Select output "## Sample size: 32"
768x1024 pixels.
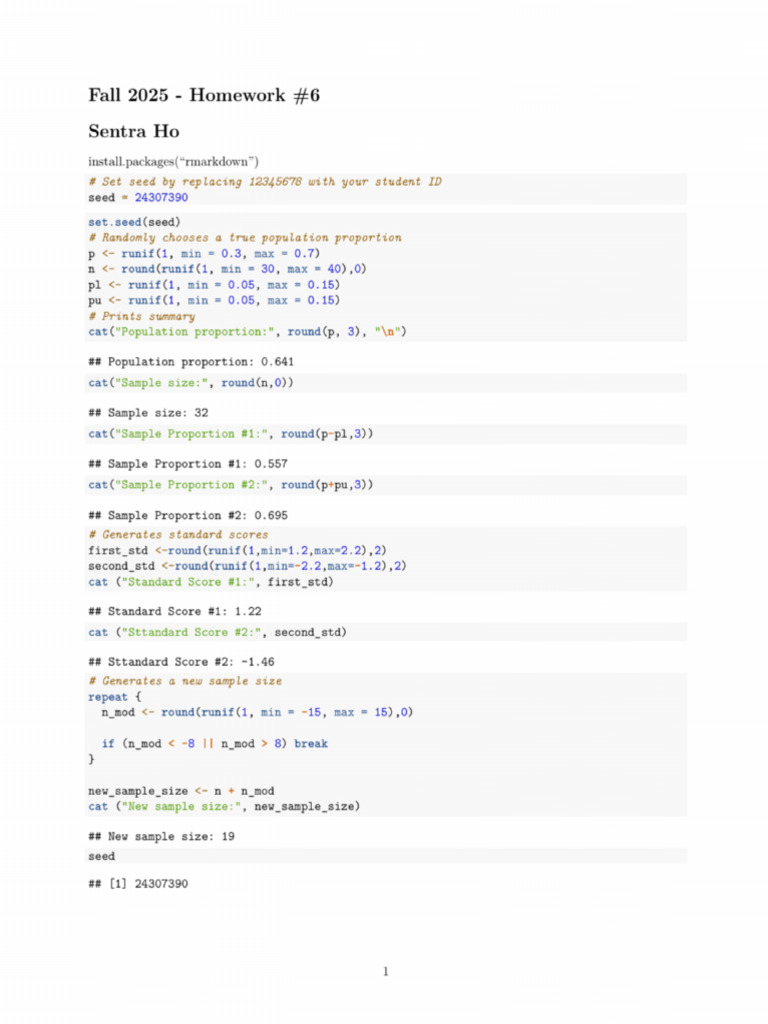[x=148, y=413]
